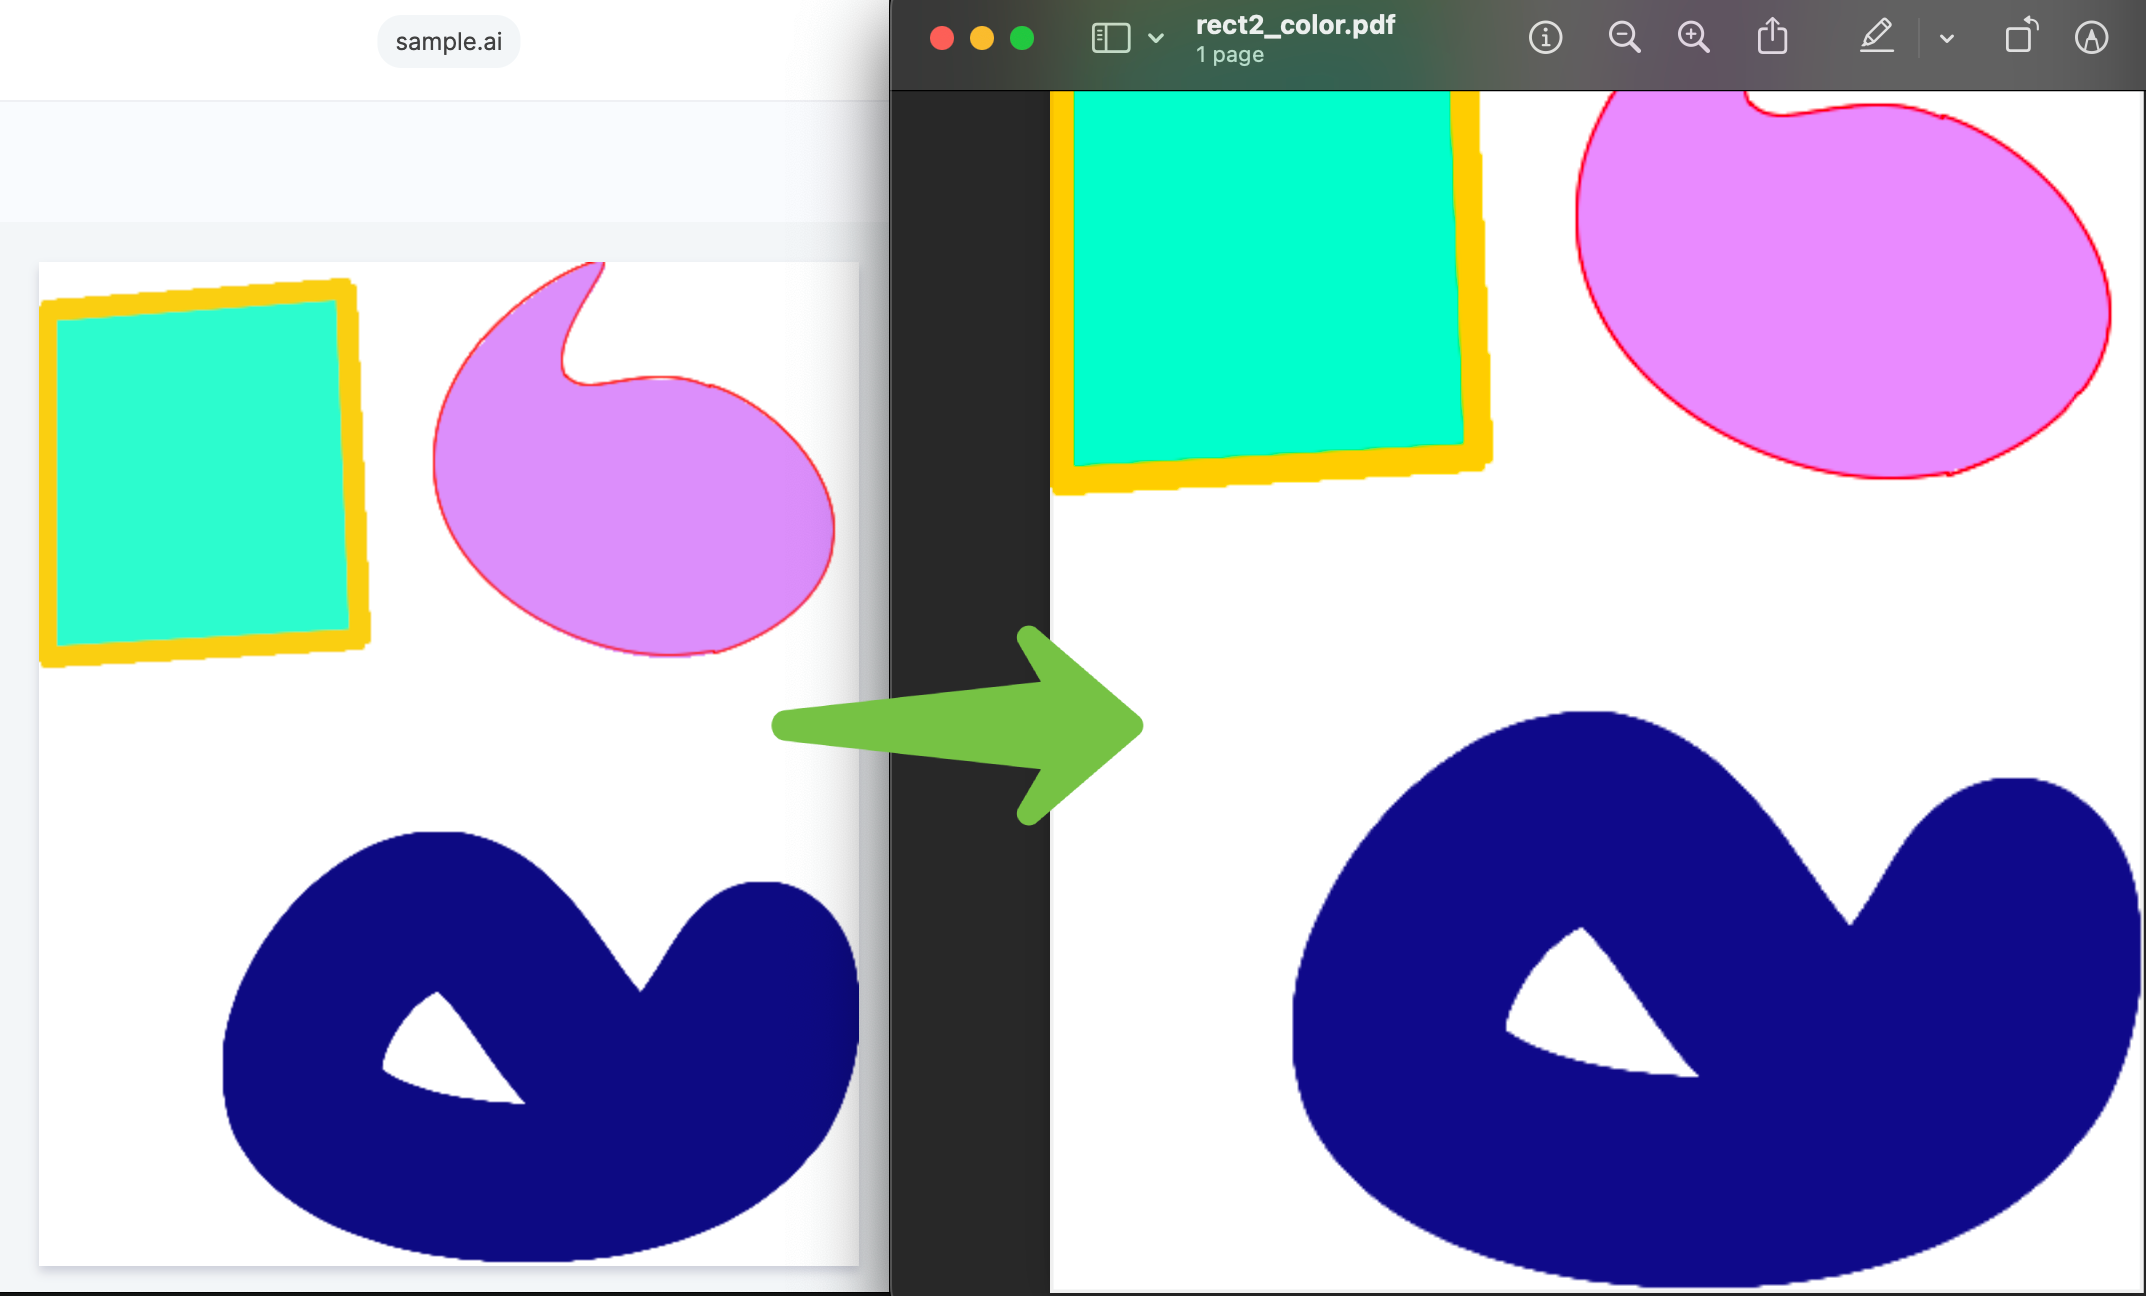Open the markup options dropdown arrow
2146x1296 pixels.
(1946, 39)
